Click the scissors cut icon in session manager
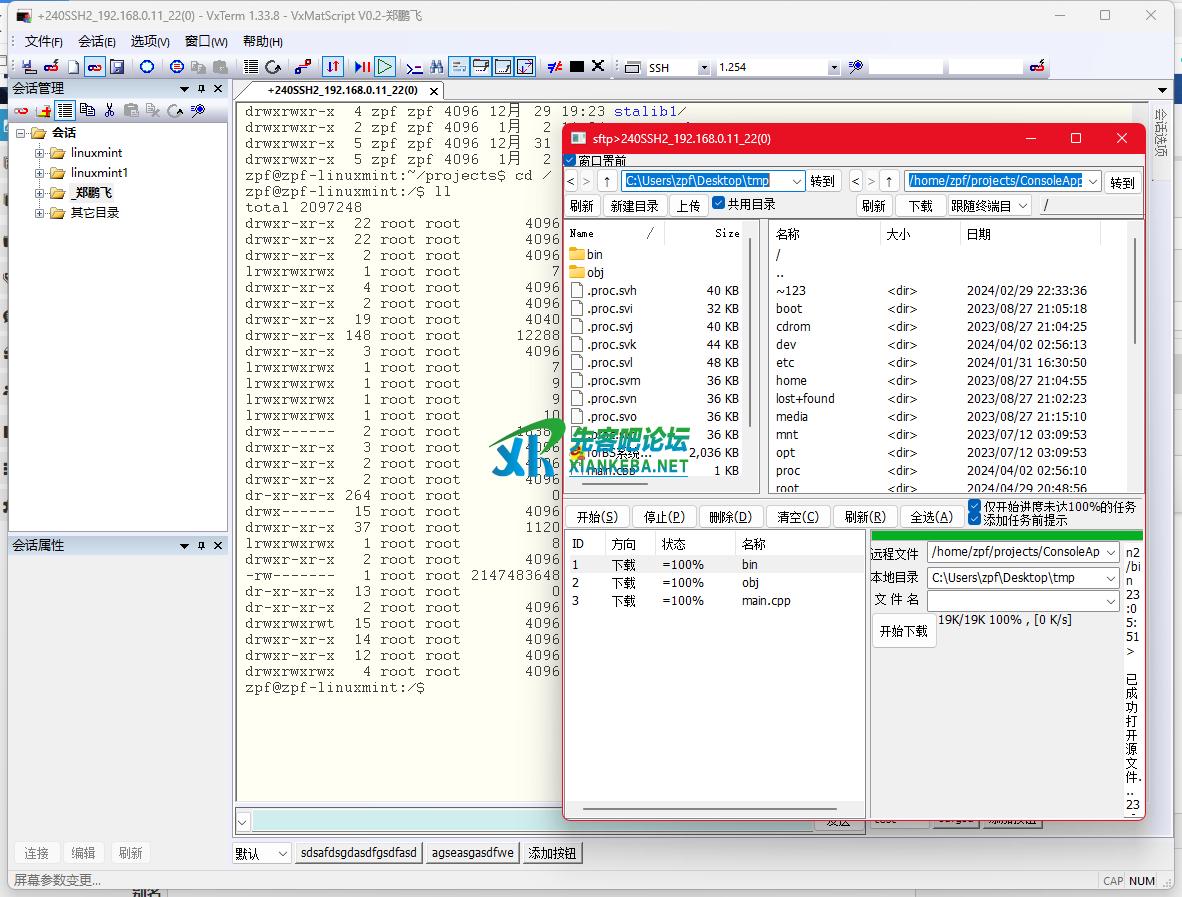This screenshot has height=897, width=1182. (x=109, y=110)
